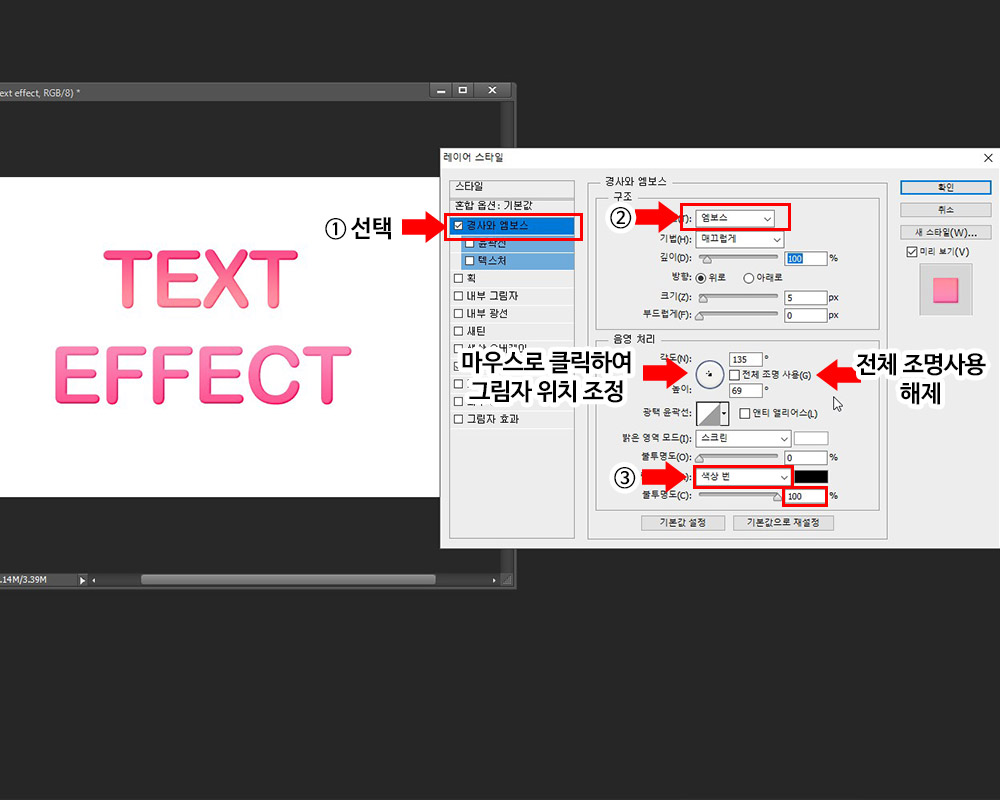
Task: Click the 부드럽게 value field showing 0
Action: [805, 315]
